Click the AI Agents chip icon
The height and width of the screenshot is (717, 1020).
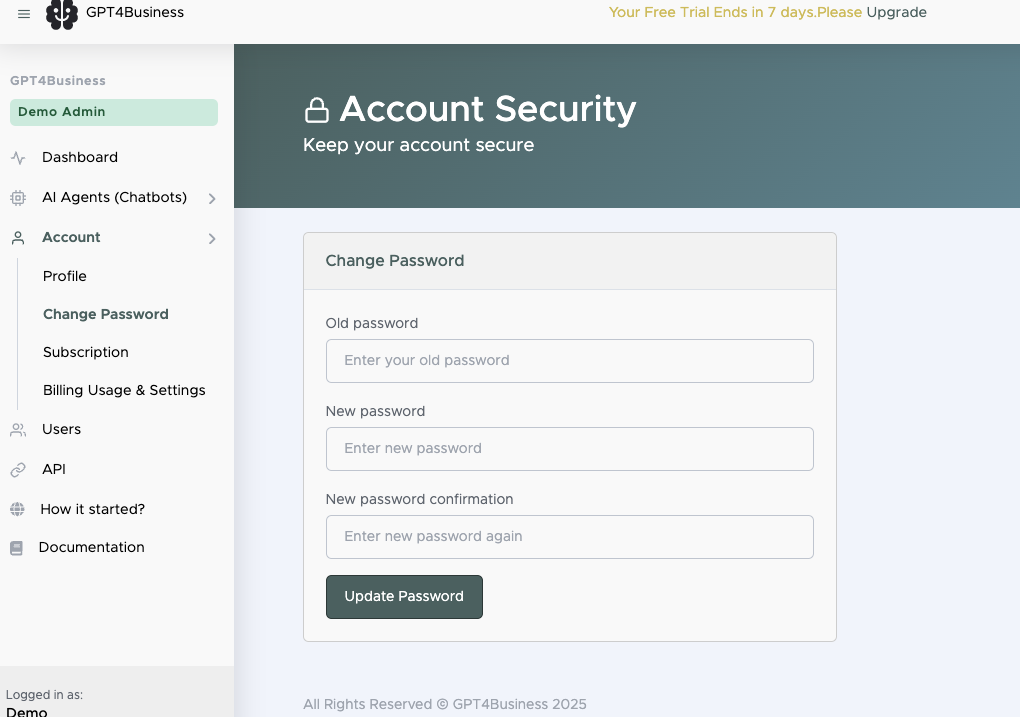tap(18, 198)
